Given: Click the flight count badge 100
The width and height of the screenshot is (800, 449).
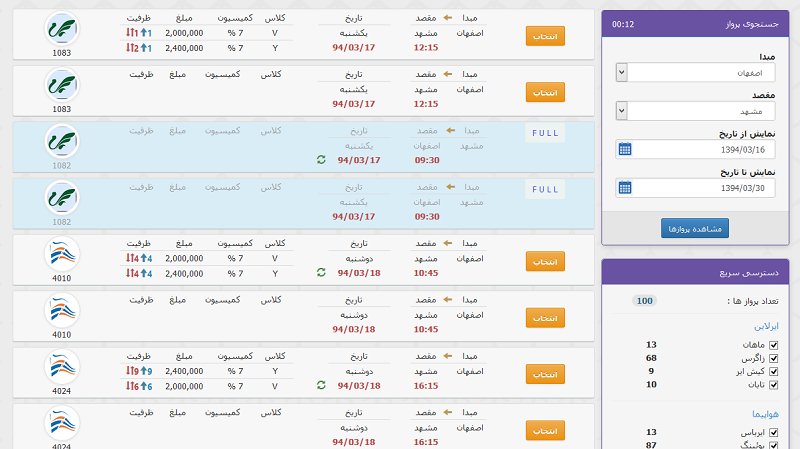Looking at the screenshot, I should [644, 301].
